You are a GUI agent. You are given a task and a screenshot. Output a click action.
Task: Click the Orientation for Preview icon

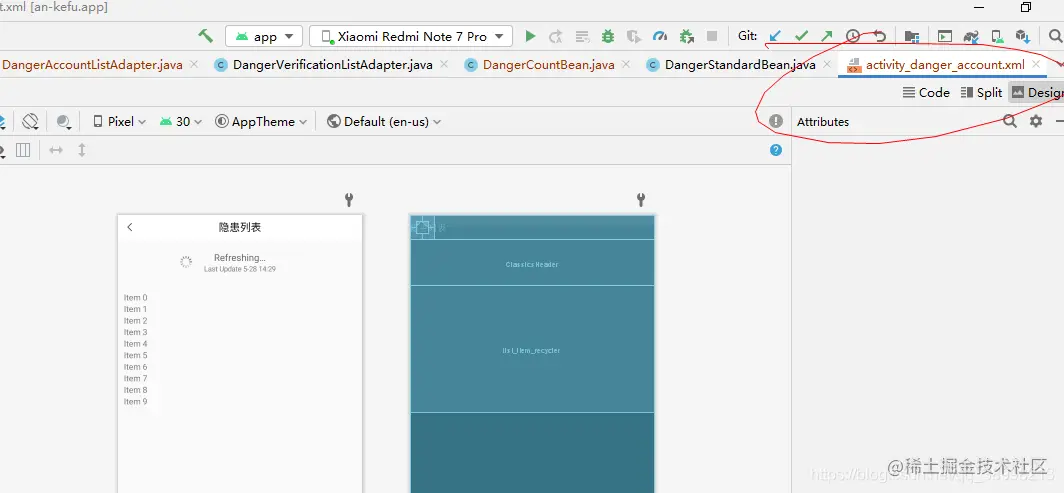pyautogui.click(x=30, y=121)
